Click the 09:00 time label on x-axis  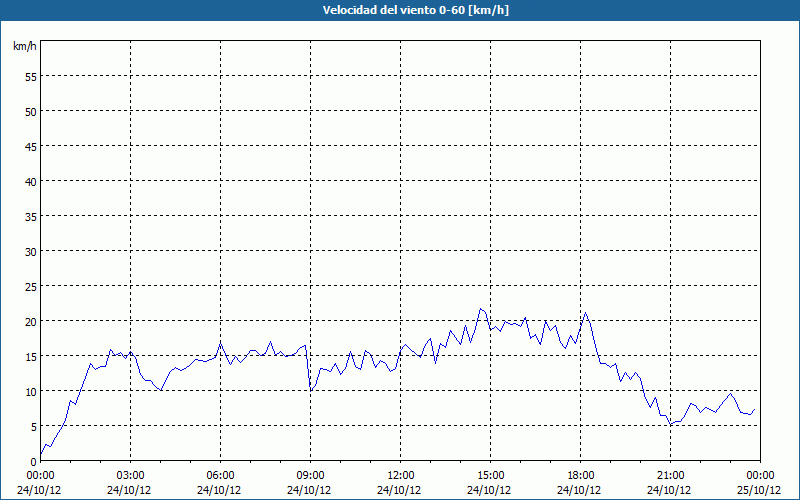(x=310, y=476)
